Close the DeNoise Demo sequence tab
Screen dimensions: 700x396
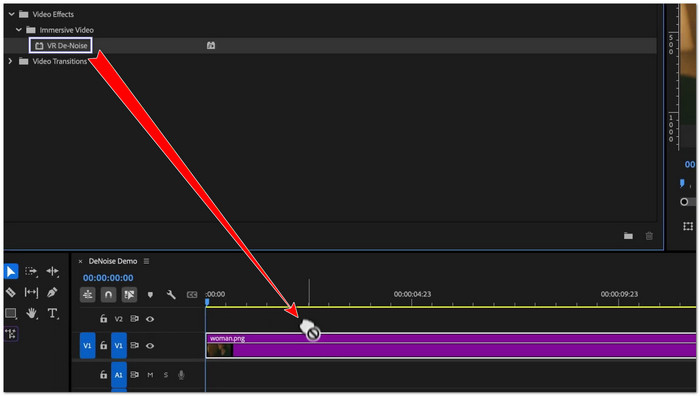point(80,262)
